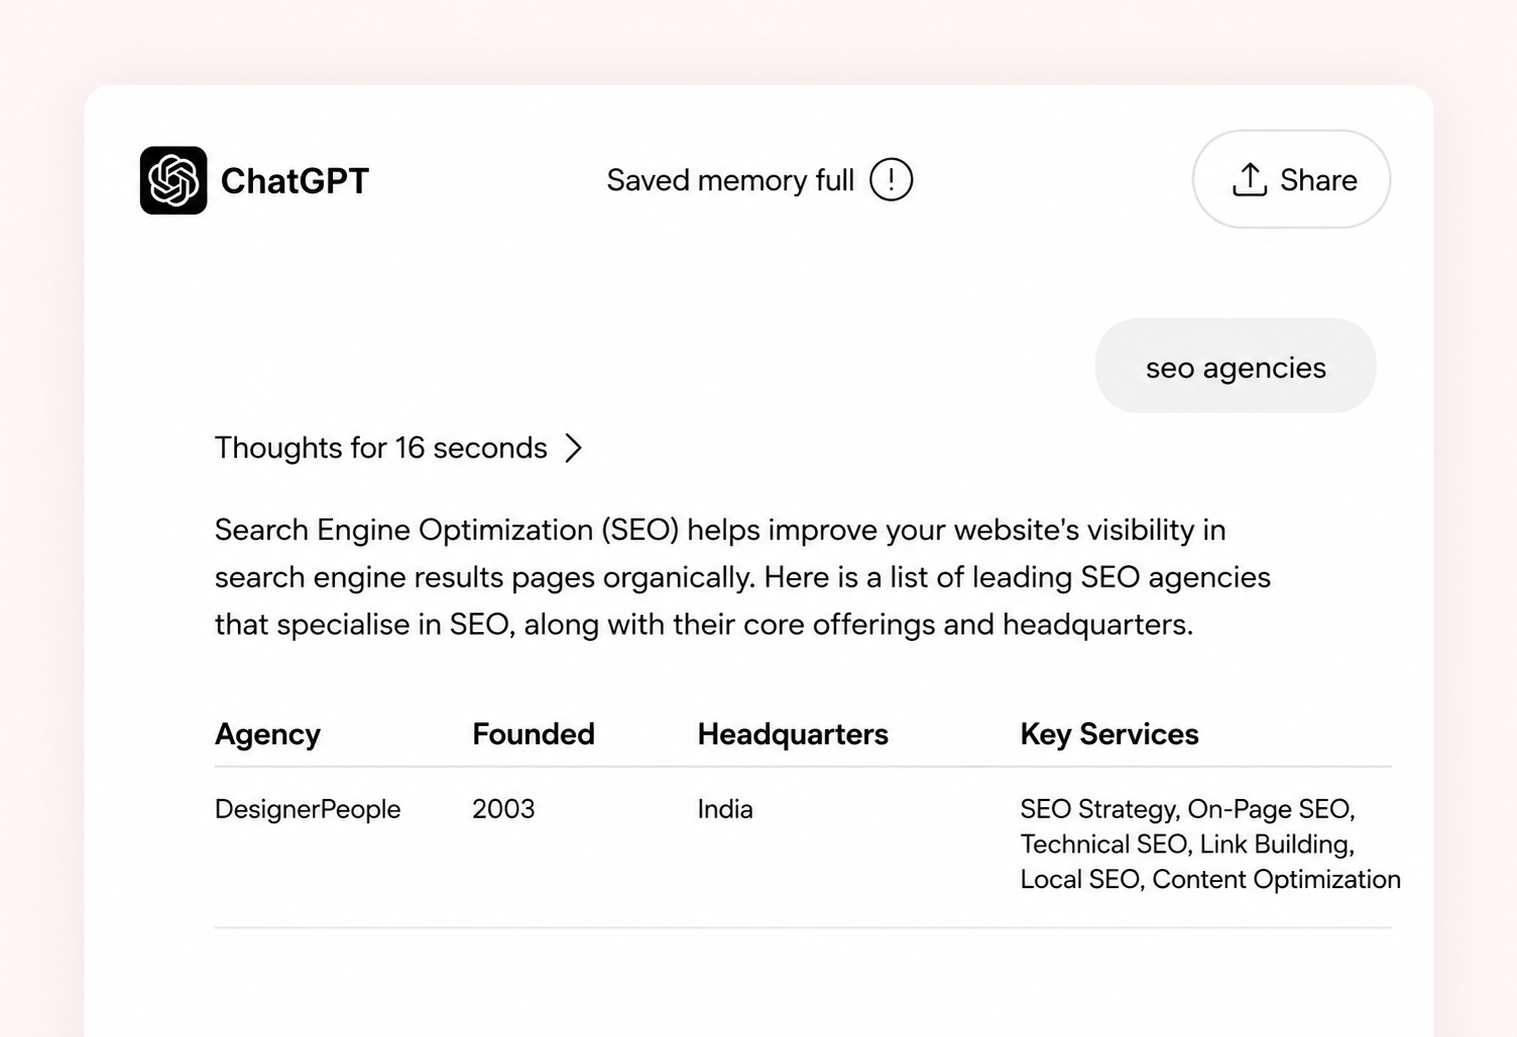The width and height of the screenshot is (1517, 1037).
Task: Click the Key Services column header
Action: (x=1109, y=734)
